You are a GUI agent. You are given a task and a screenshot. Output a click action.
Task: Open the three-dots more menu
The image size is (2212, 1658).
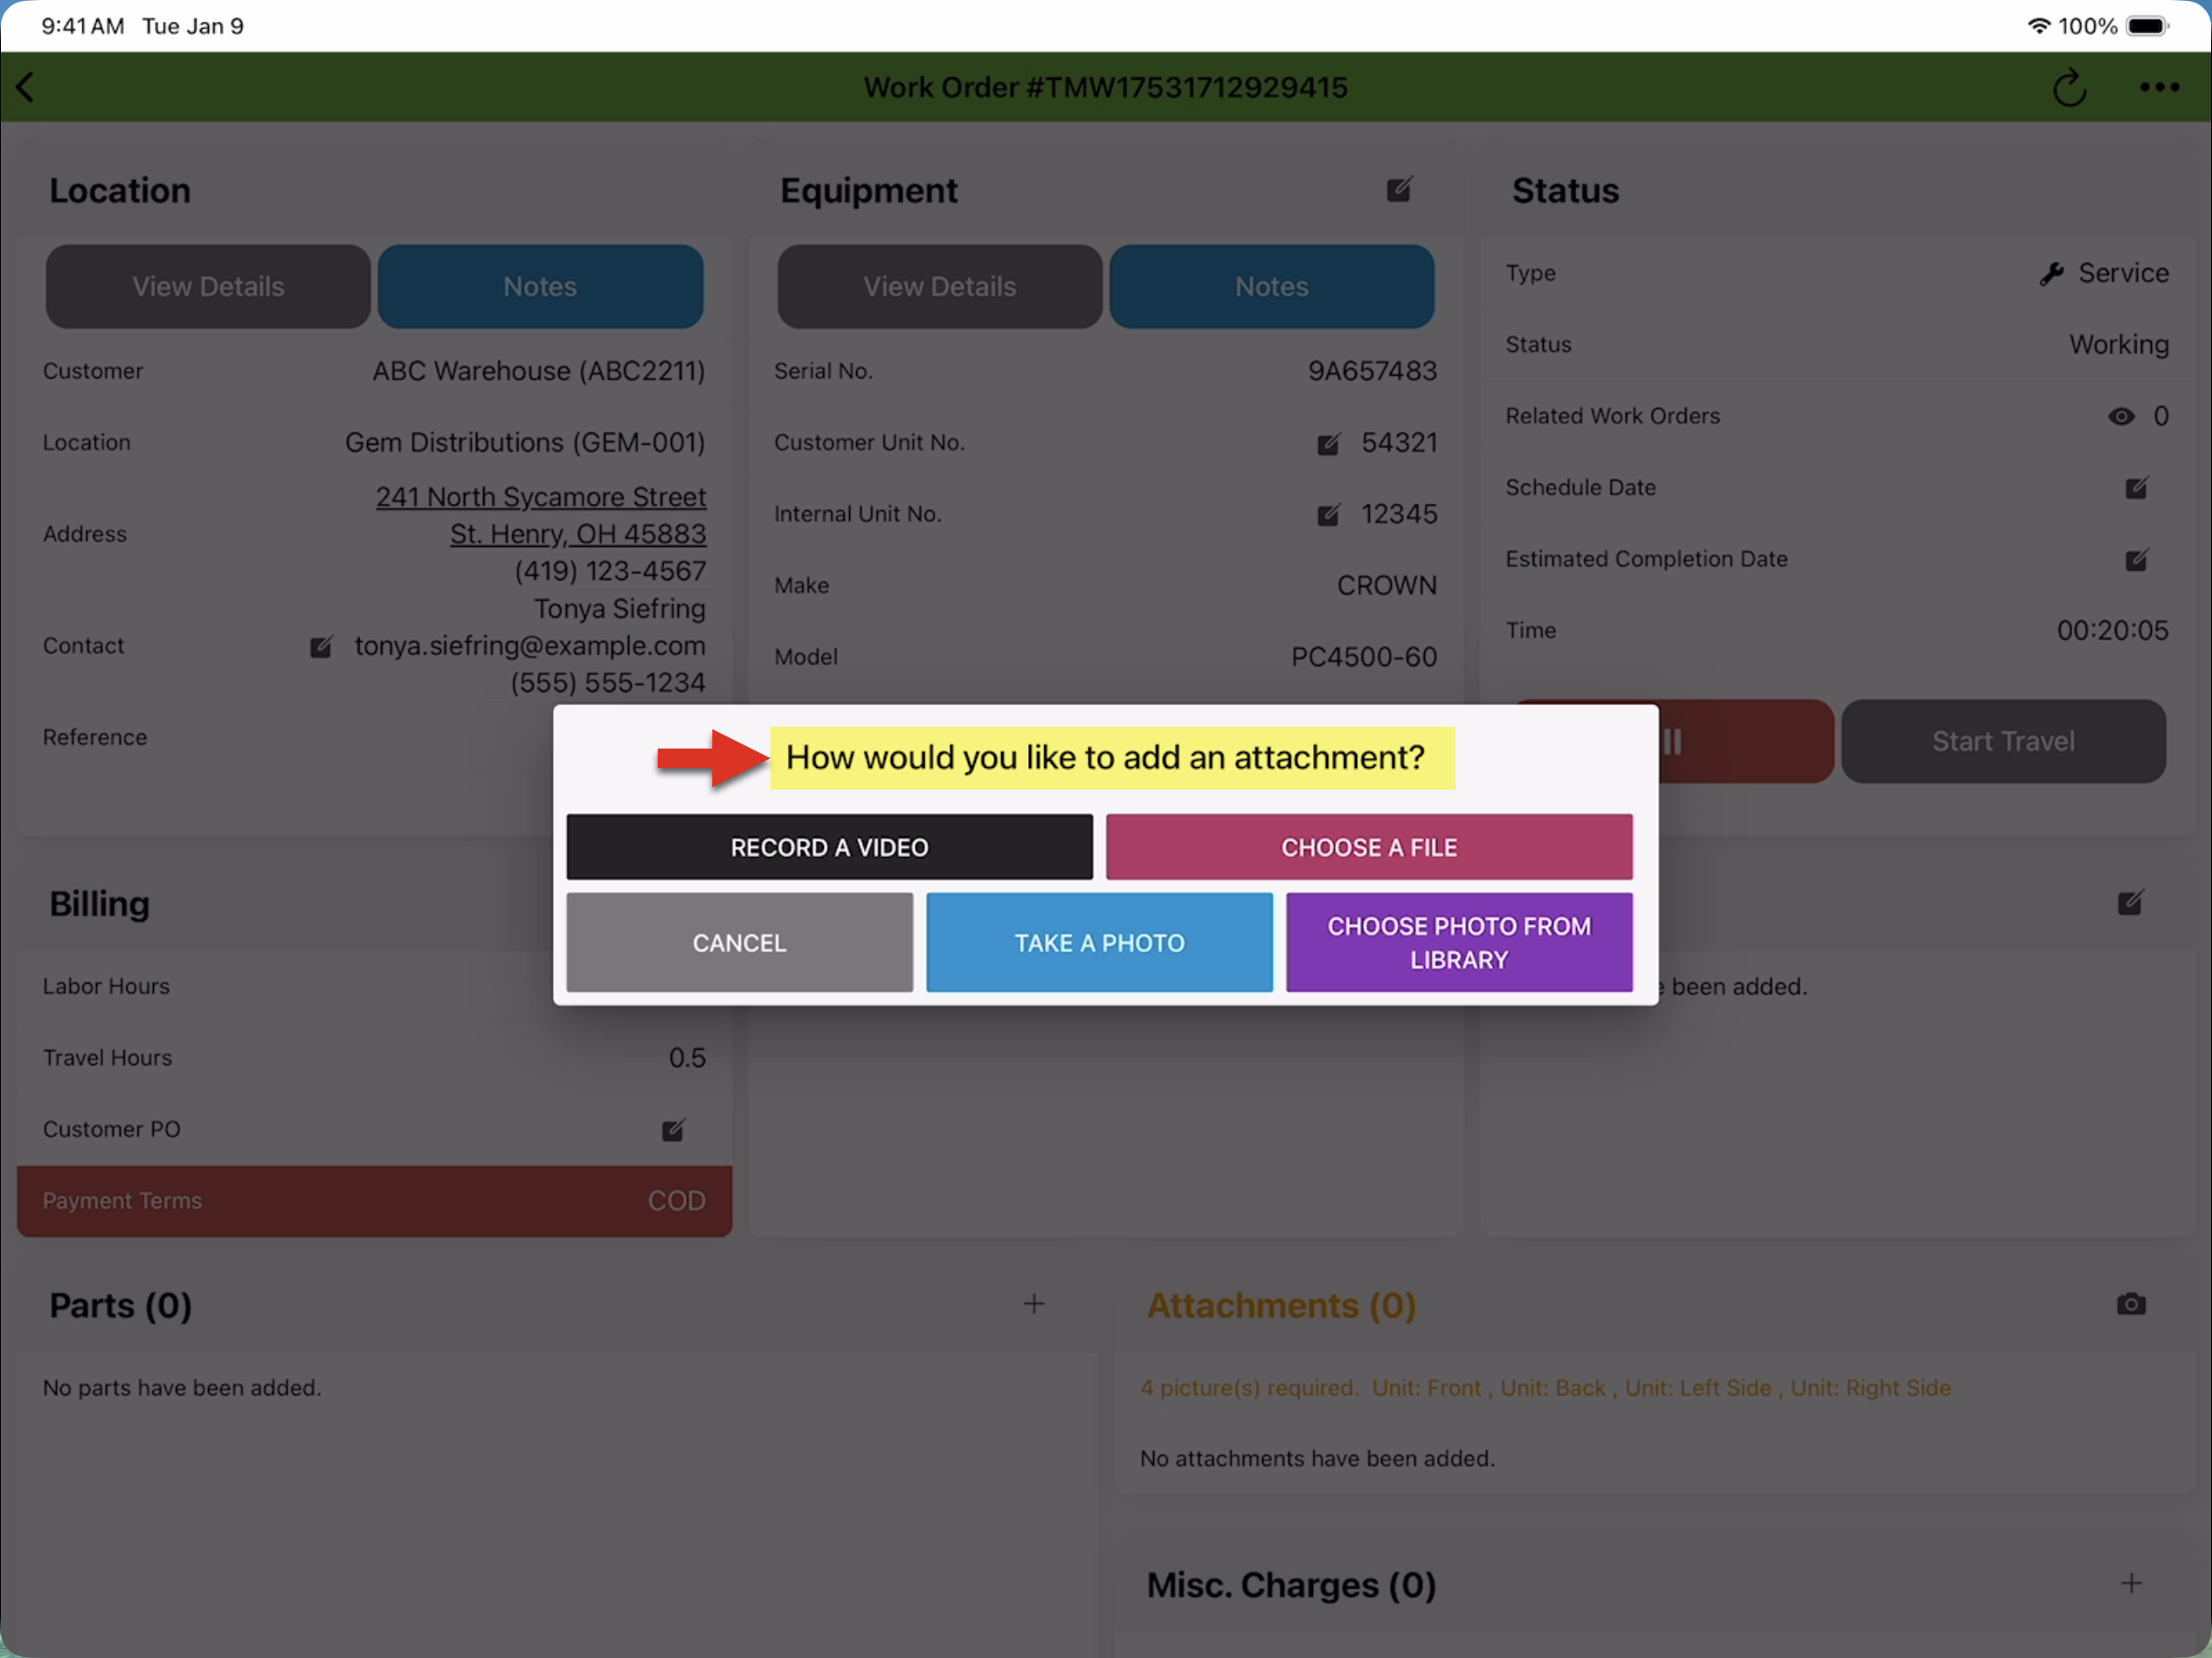(2158, 88)
